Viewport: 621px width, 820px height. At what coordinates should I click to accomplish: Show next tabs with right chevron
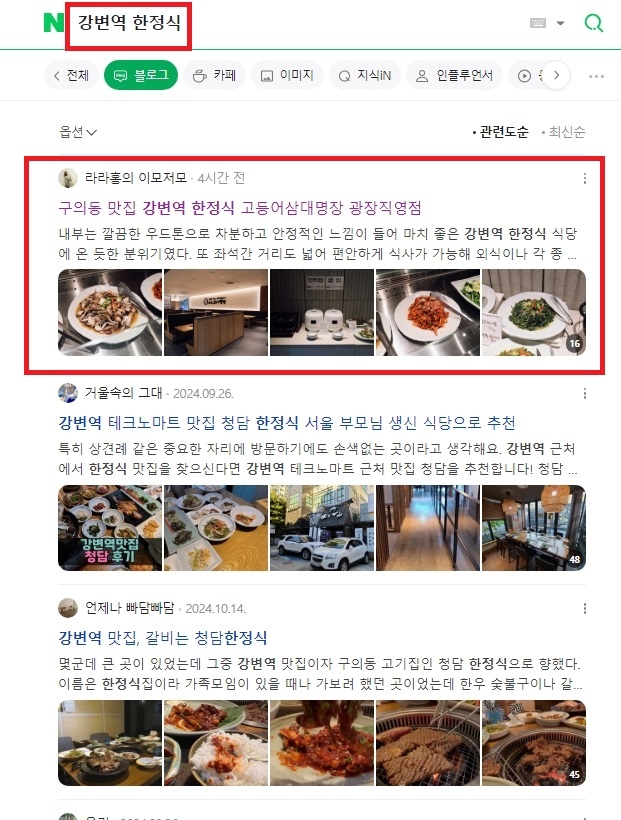coord(556,75)
